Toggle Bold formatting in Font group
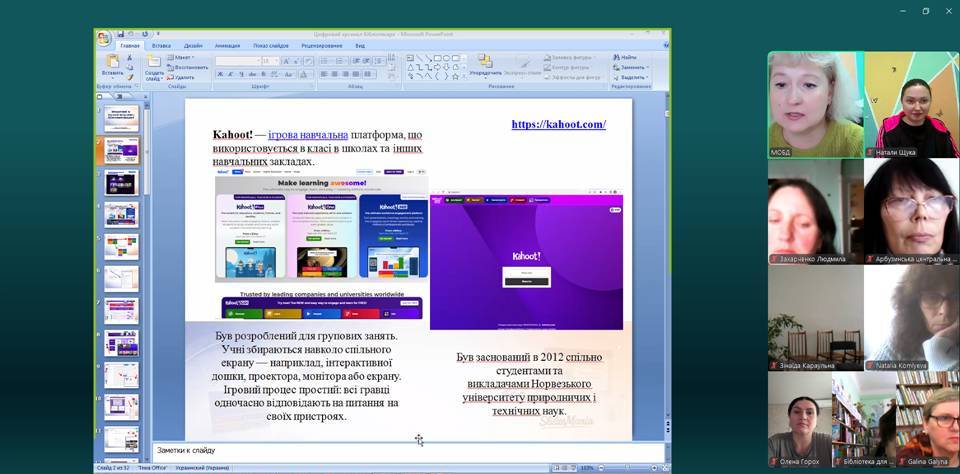 coord(220,76)
